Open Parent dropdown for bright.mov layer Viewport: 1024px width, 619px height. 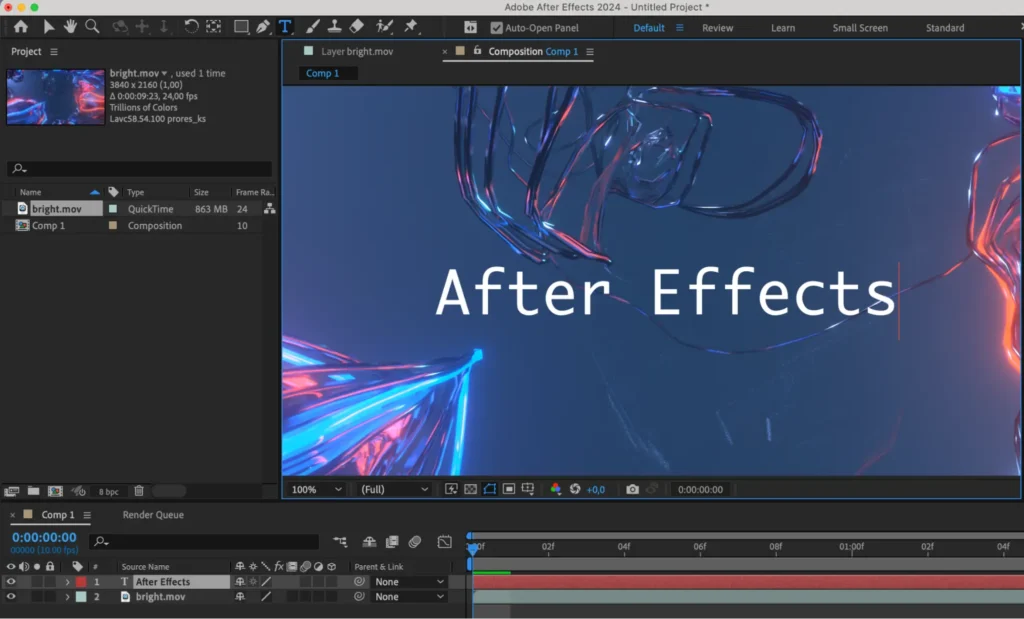click(409, 596)
